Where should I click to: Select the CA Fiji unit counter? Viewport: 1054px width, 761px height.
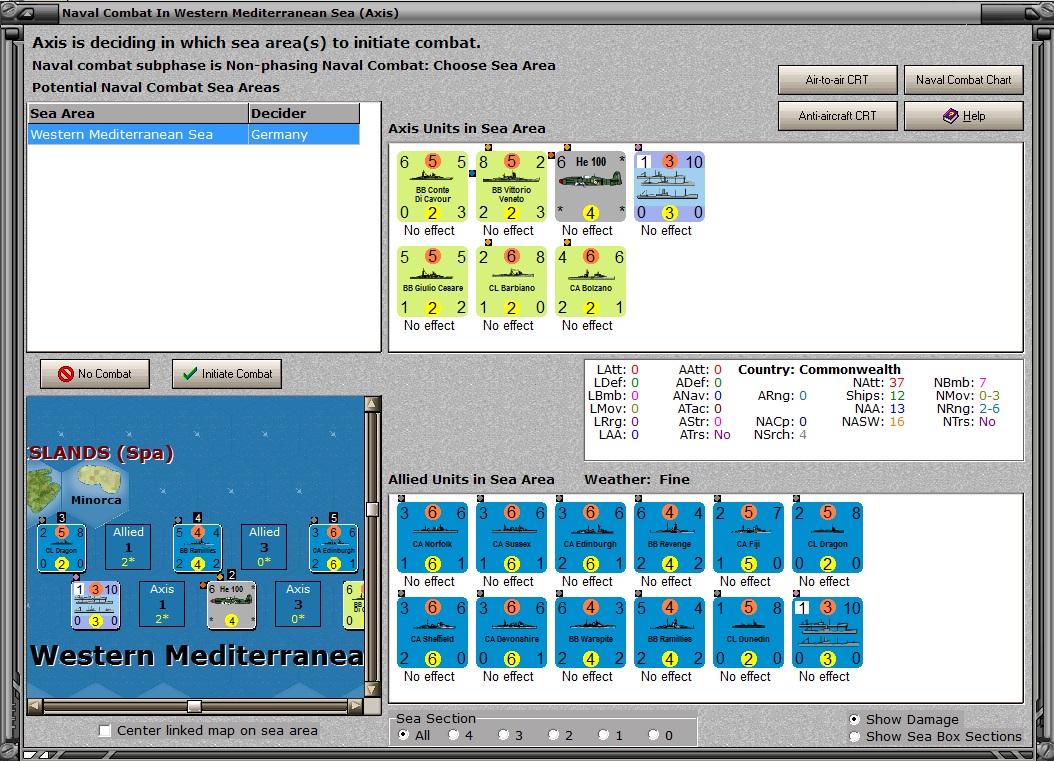coord(748,537)
